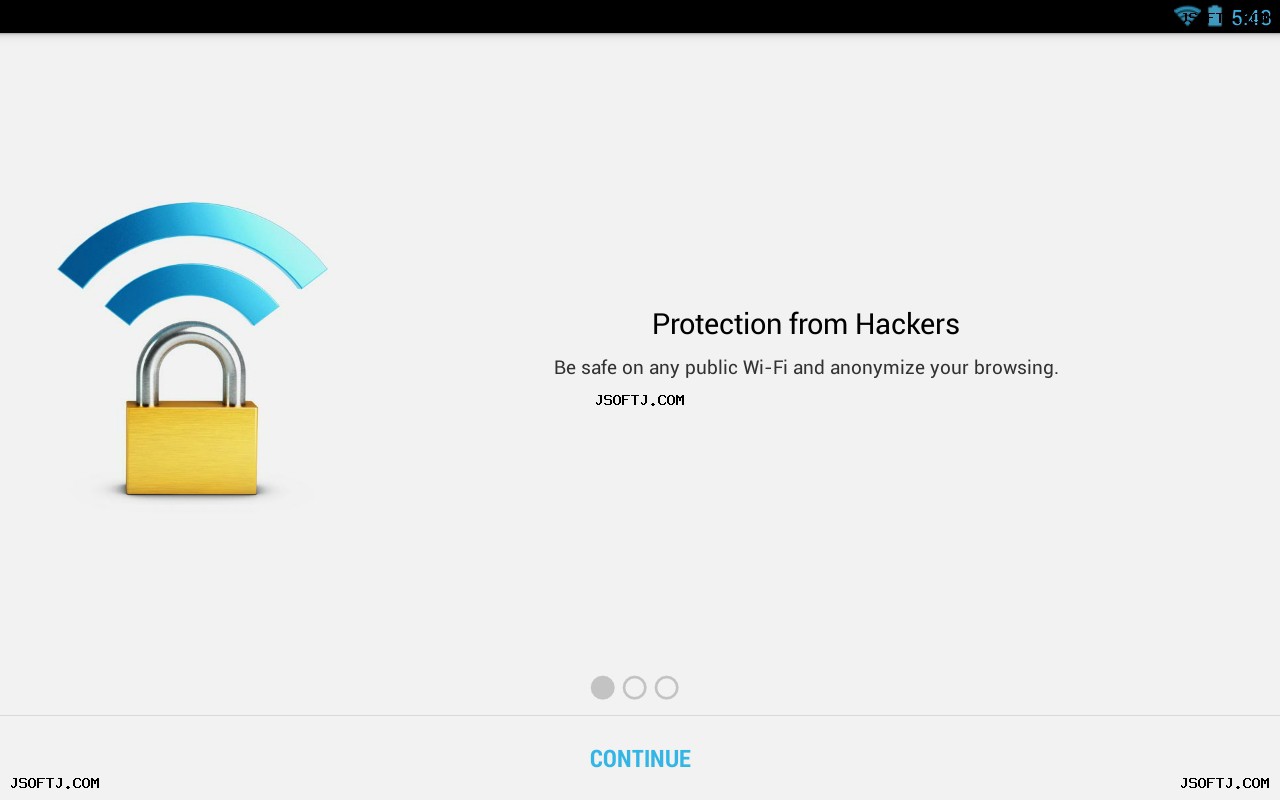
Task: Jump to the second page indicator dot
Action: coord(634,687)
